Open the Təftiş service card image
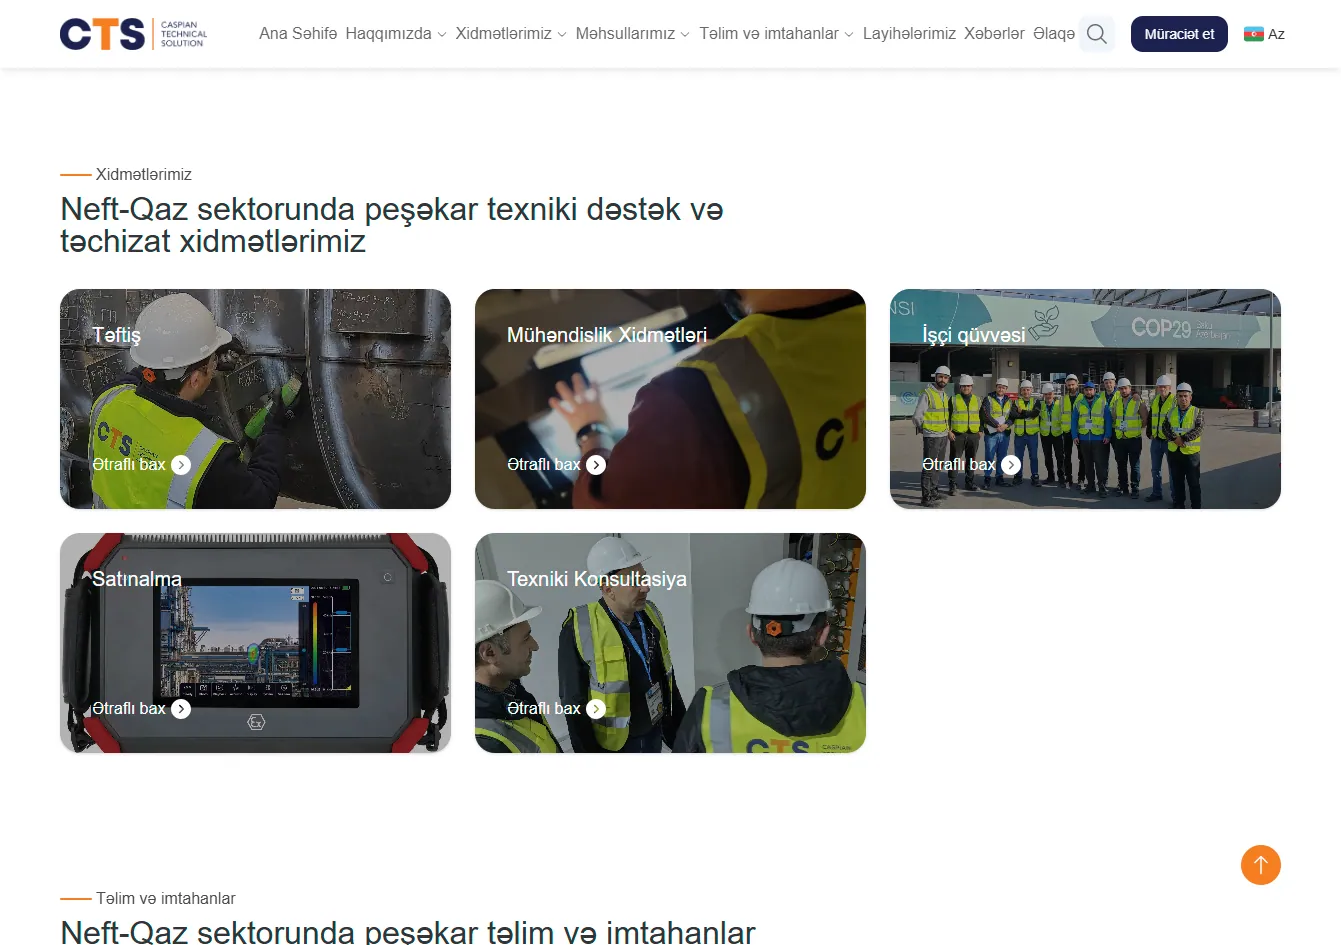This screenshot has width=1341, height=945. 255,399
